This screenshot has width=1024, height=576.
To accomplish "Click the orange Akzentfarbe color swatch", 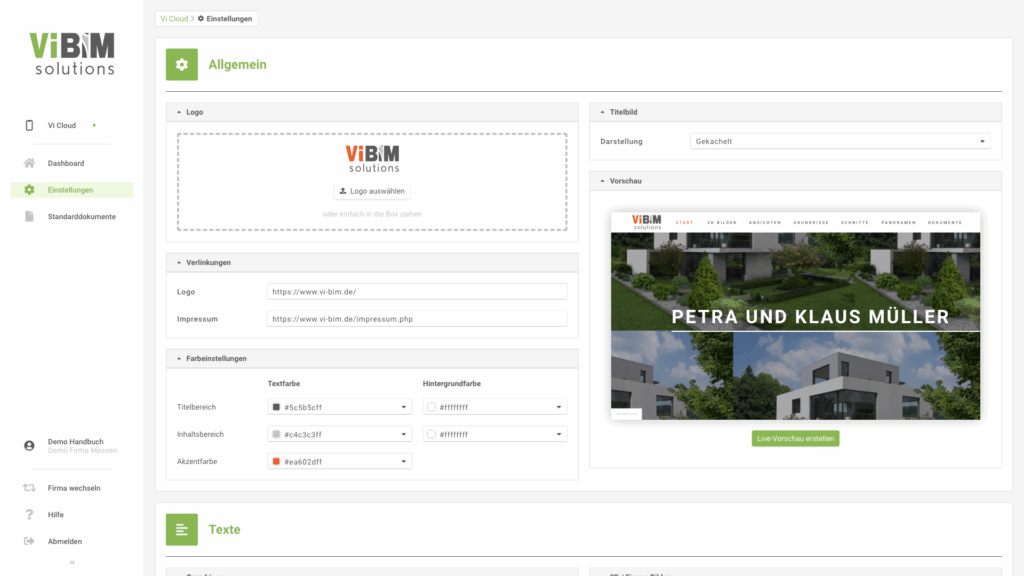I will tap(276, 461).
